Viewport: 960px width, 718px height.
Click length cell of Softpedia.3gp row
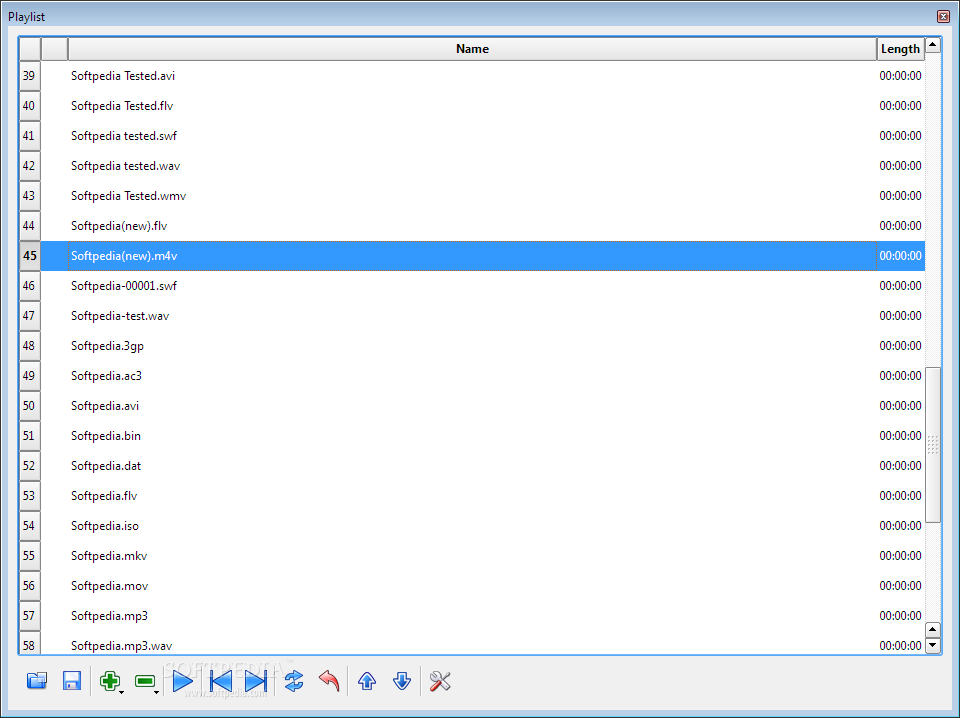[x=900, y=346]
